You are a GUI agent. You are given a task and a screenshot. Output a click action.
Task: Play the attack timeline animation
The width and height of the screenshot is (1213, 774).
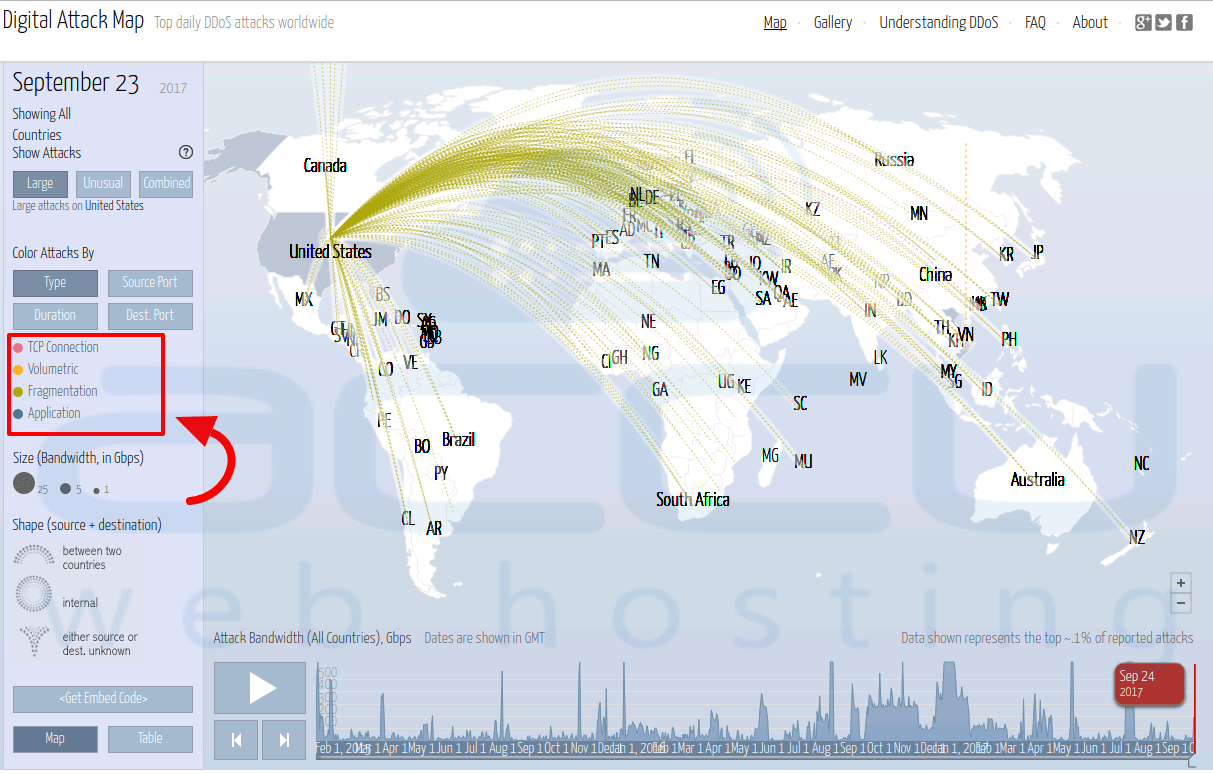(x=260, y=688)
